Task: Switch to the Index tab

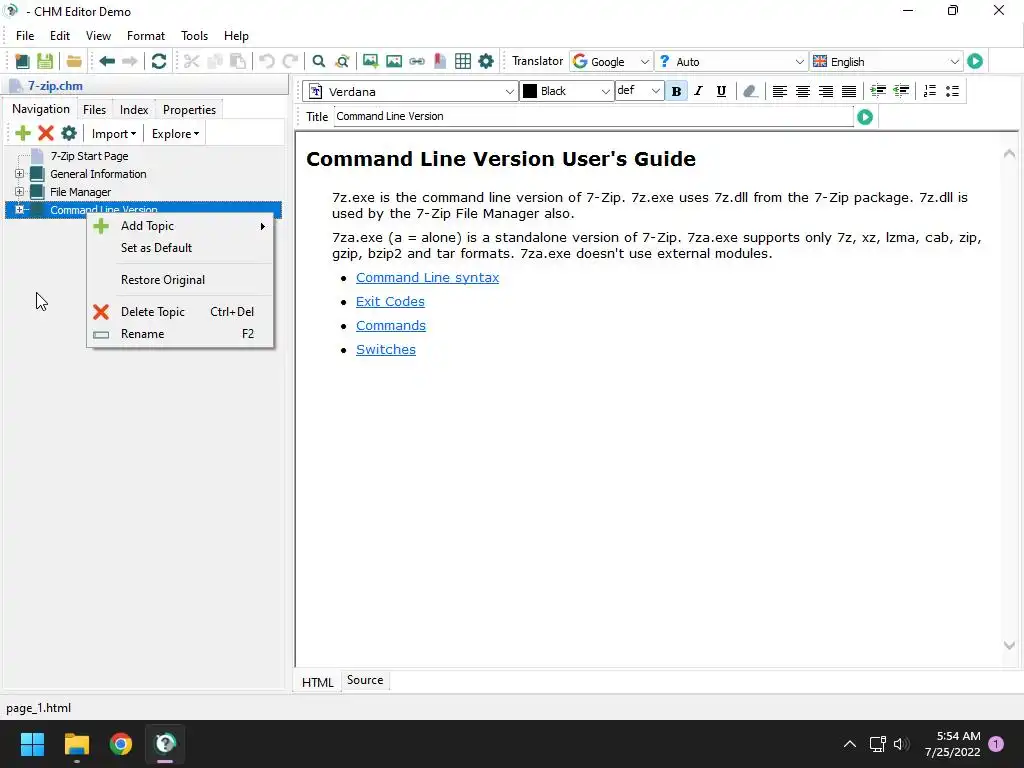Action: tap(134, 110)
